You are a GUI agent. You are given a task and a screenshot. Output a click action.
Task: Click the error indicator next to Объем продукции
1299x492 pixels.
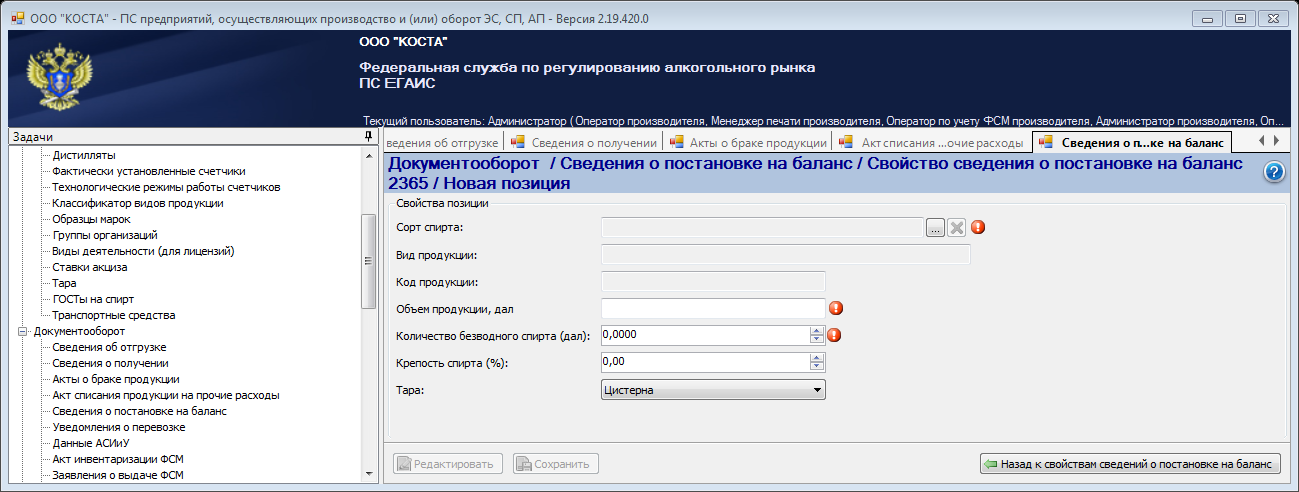coord(836,308)
